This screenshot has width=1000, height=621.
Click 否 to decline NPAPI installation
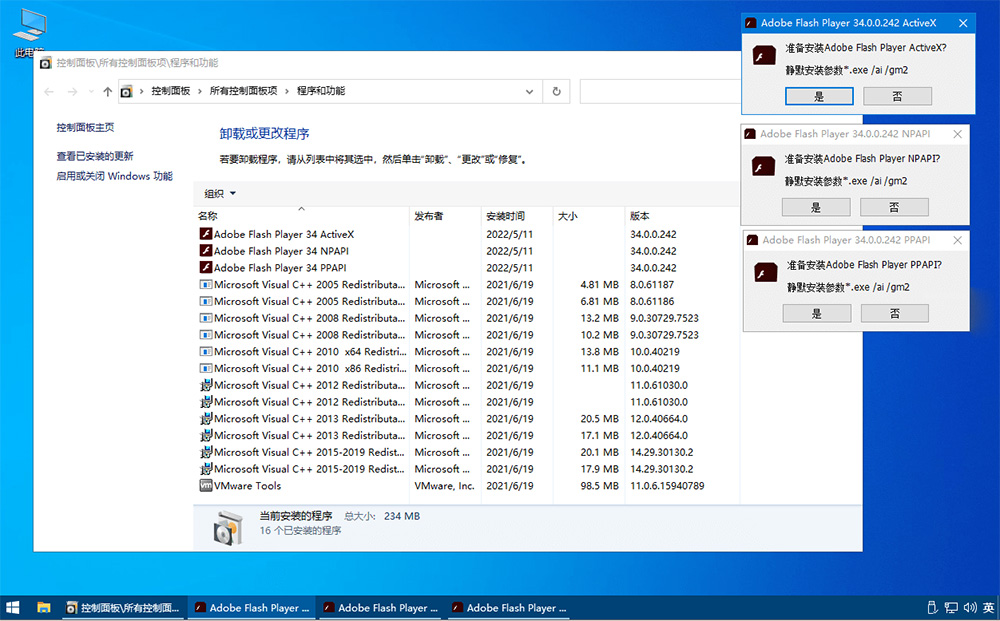[894, 207]
